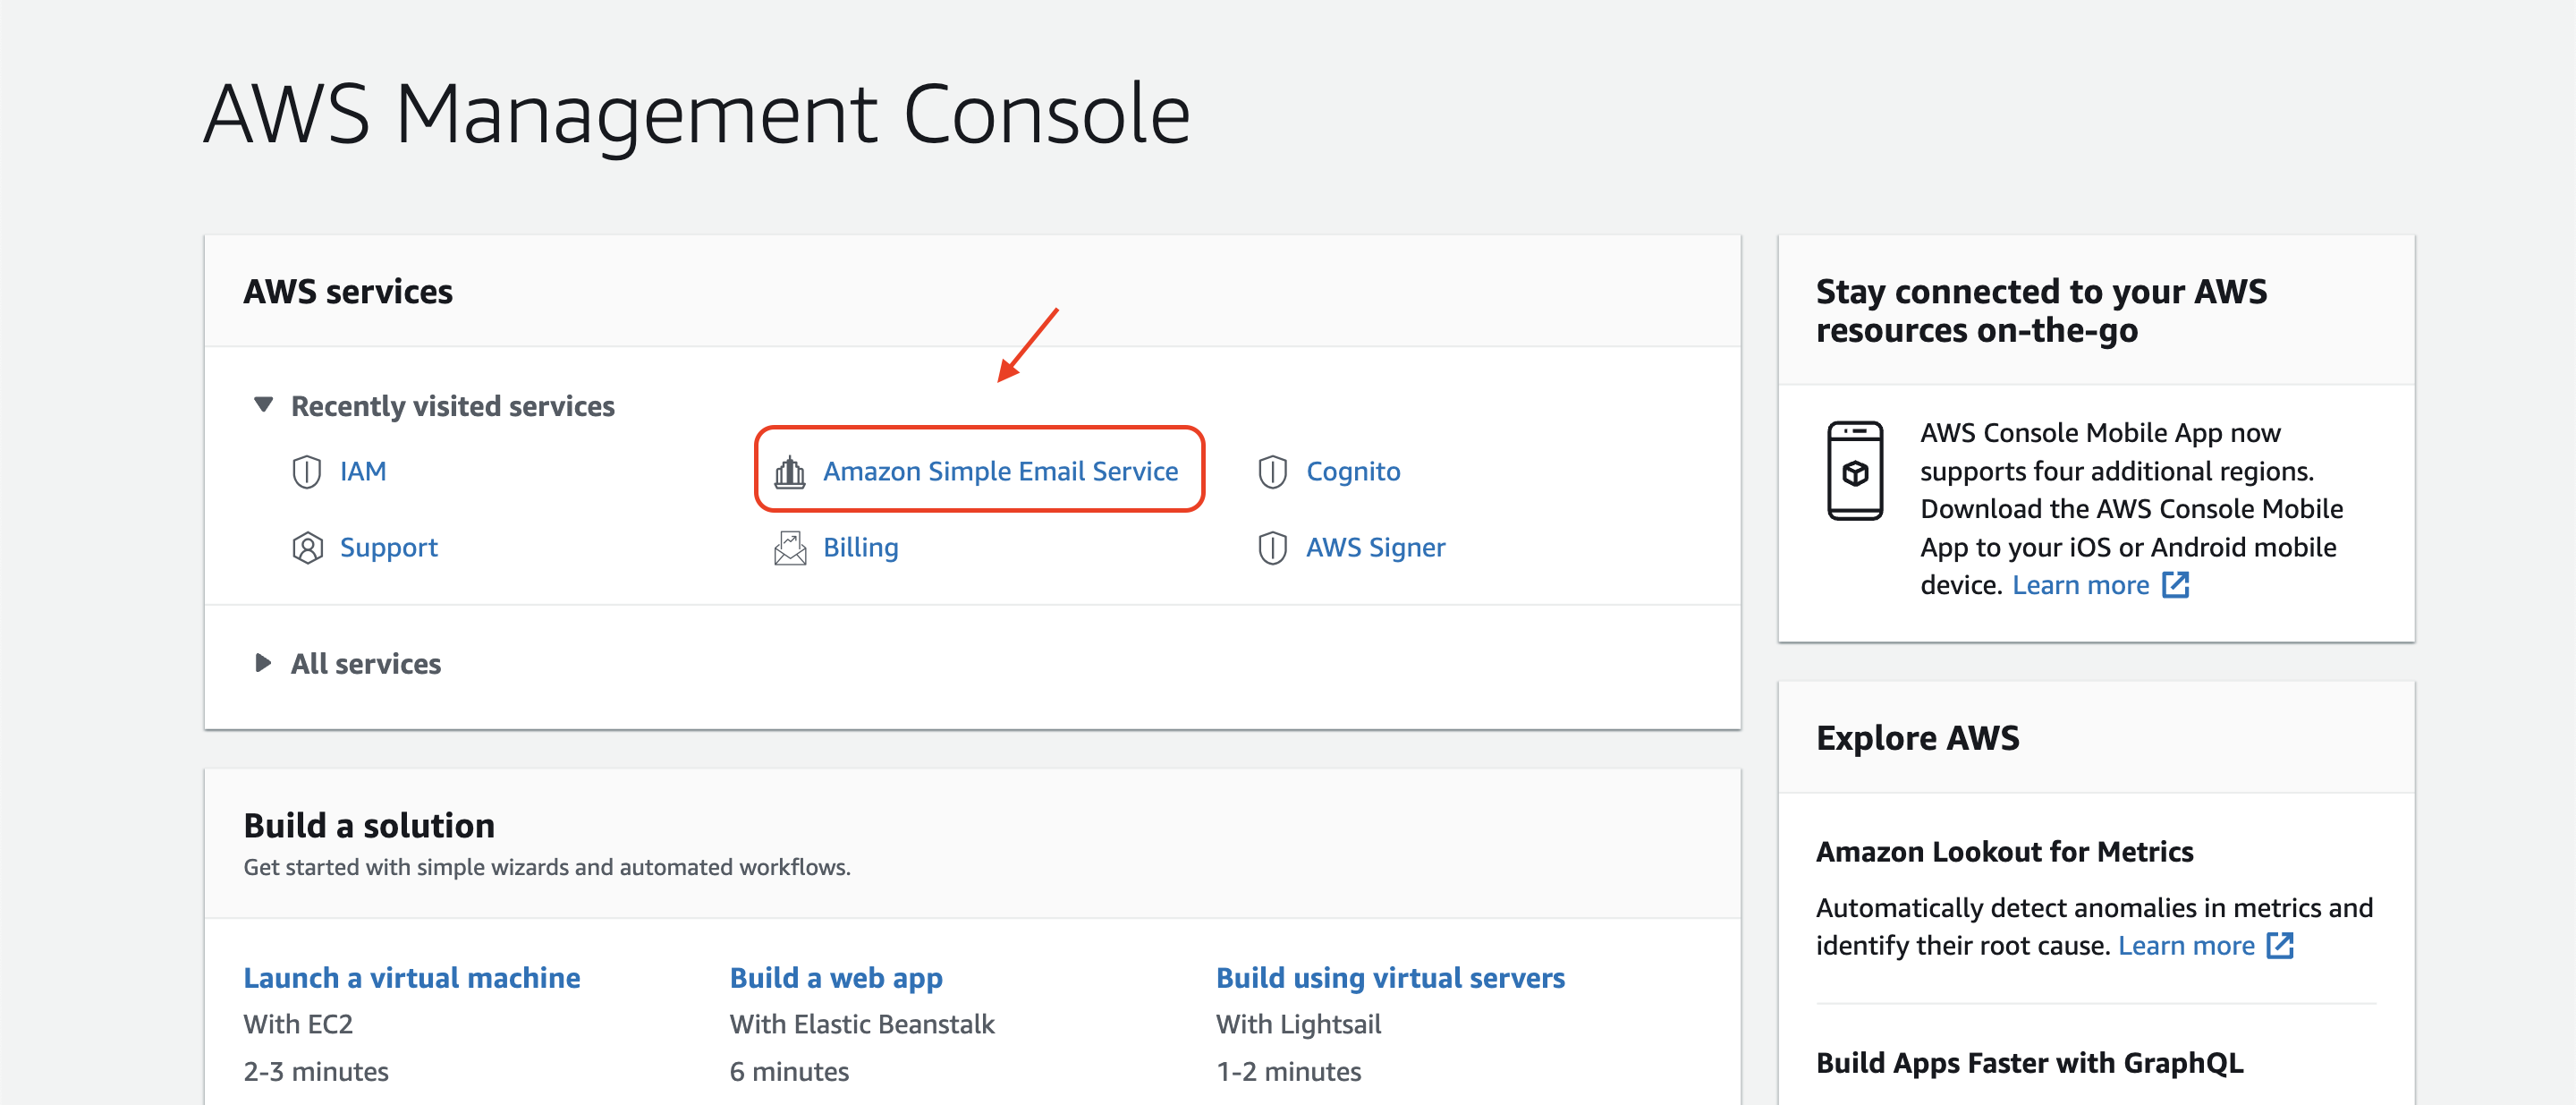Select Build a web app
The width and height of the screenshot is (2576, 1105).
[836, 977]
